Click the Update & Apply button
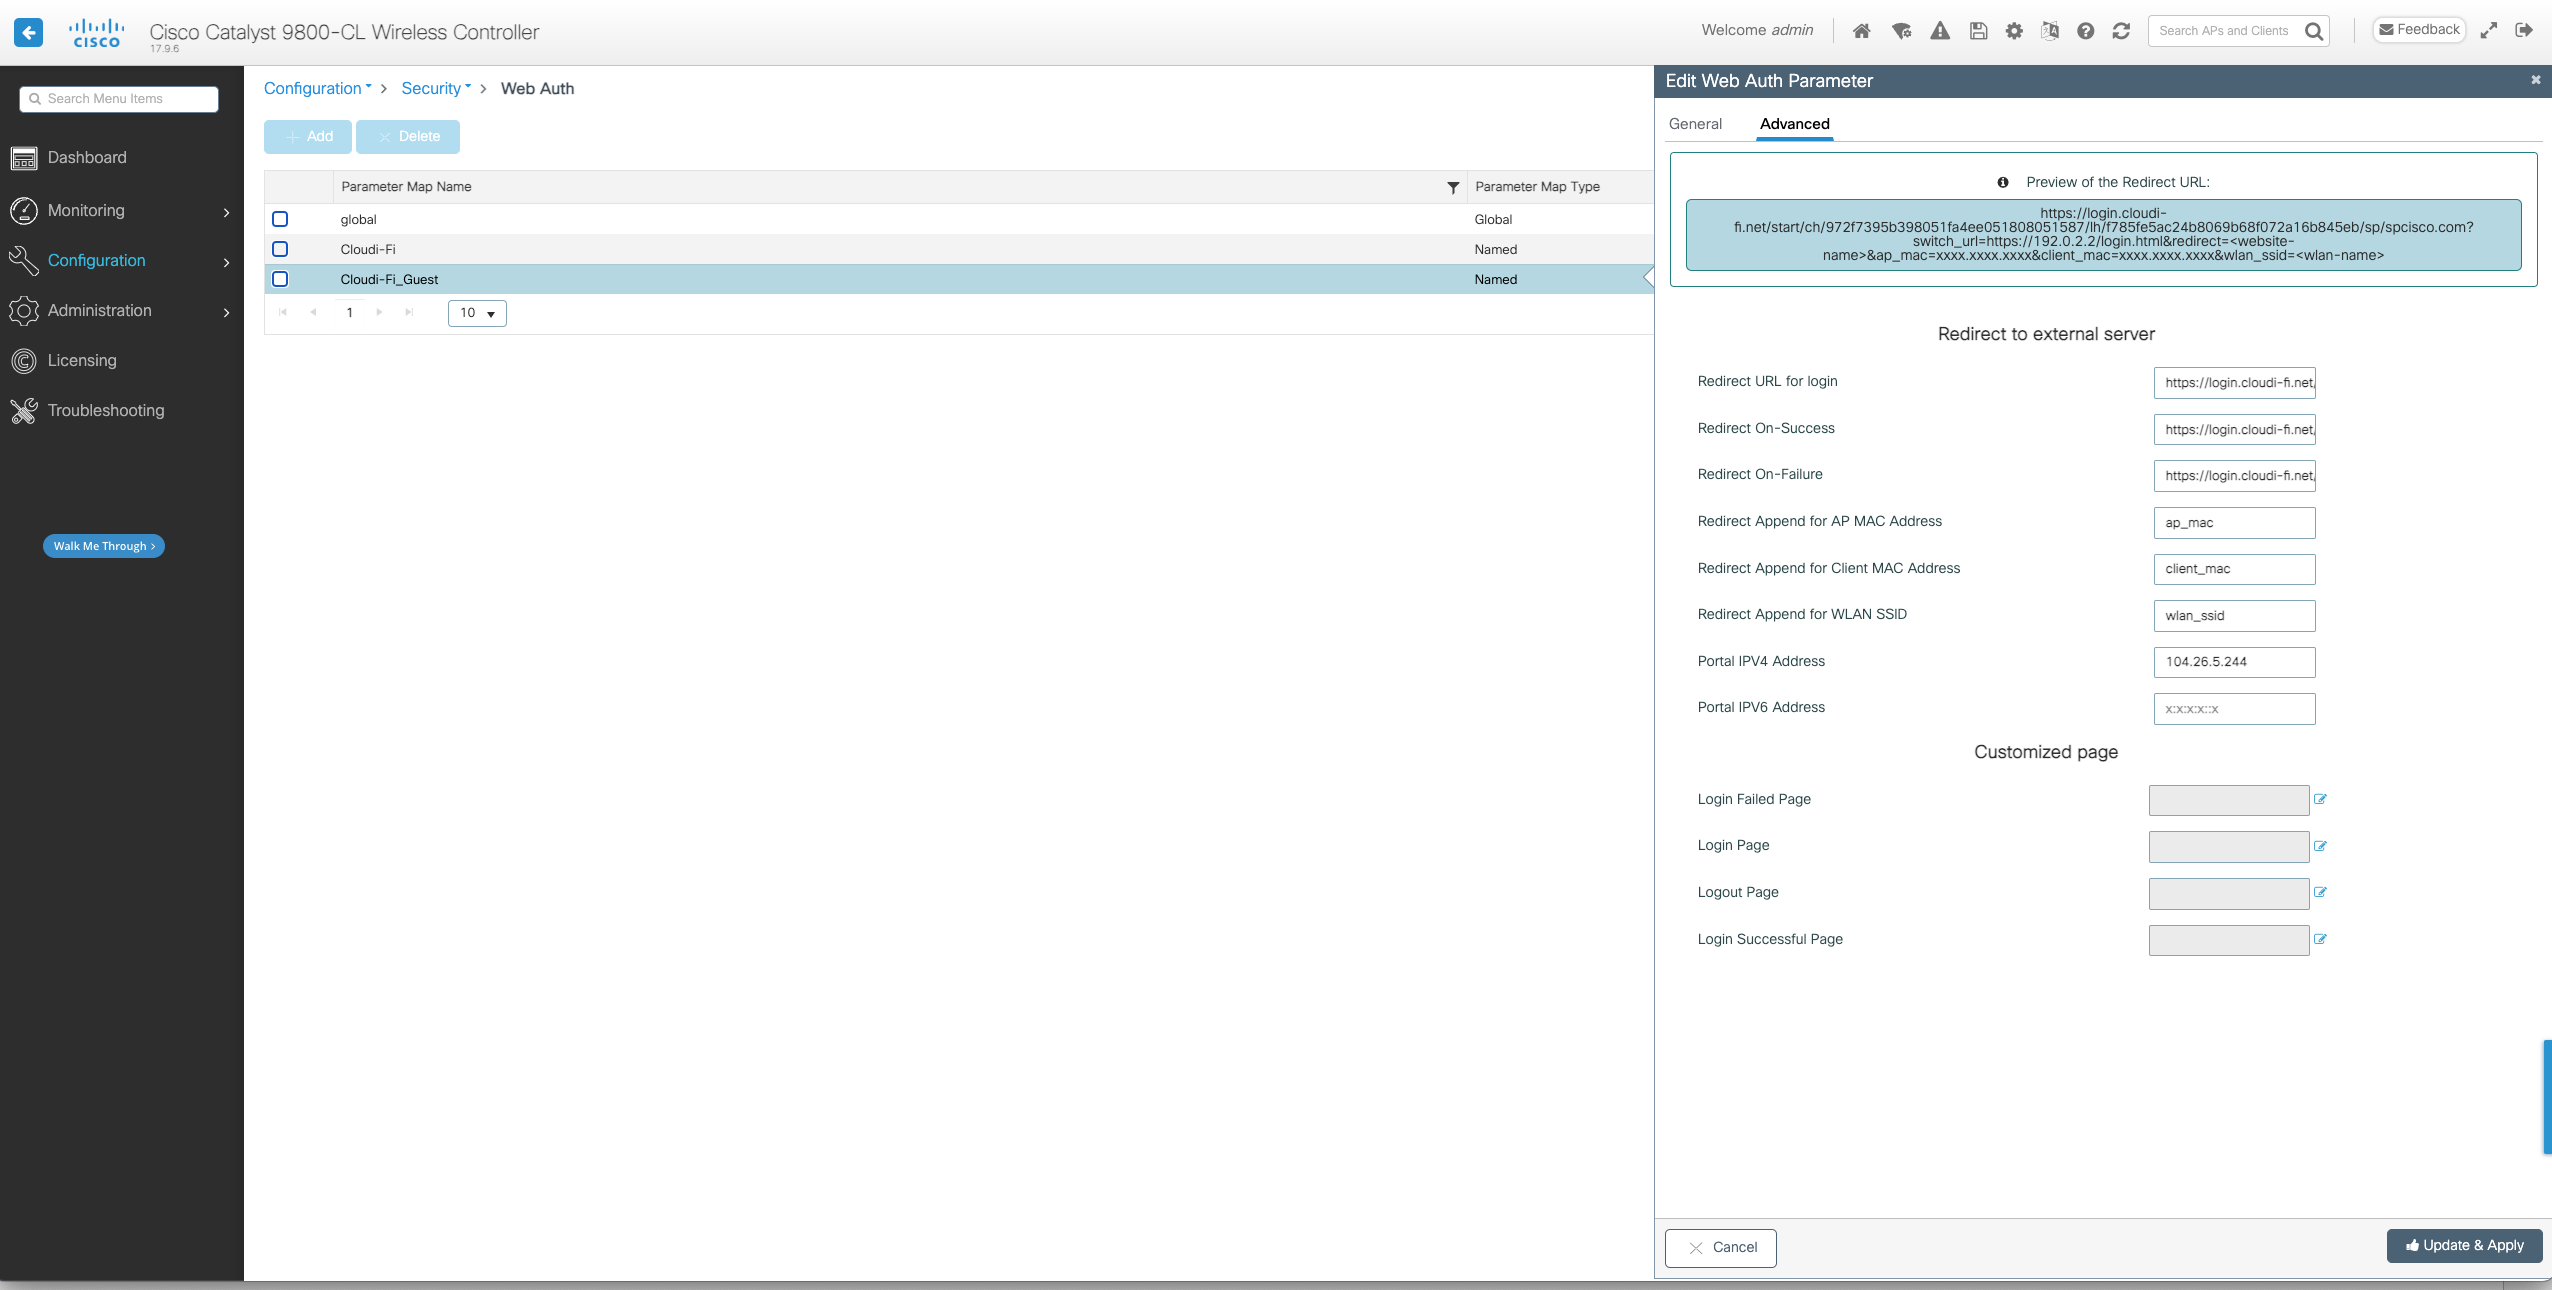This screenshot has height=1290, width=2552. (x=2464, y=1246)
